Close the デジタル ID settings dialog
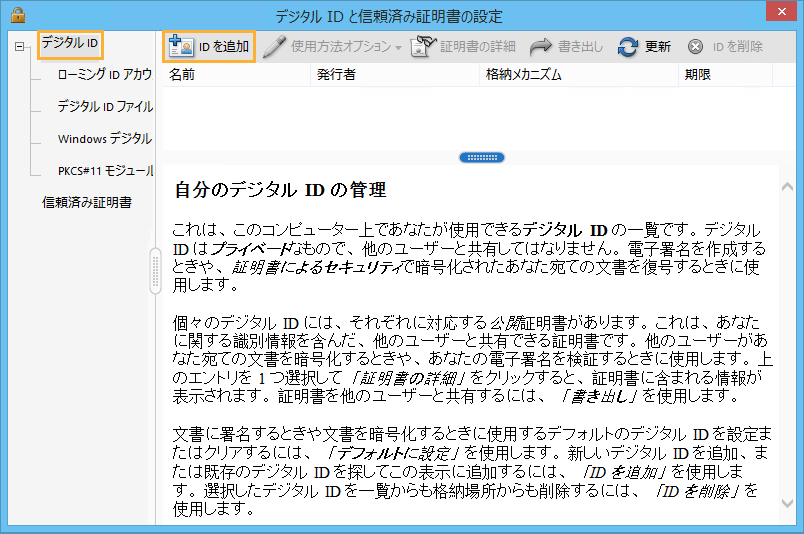 [781, 11]
